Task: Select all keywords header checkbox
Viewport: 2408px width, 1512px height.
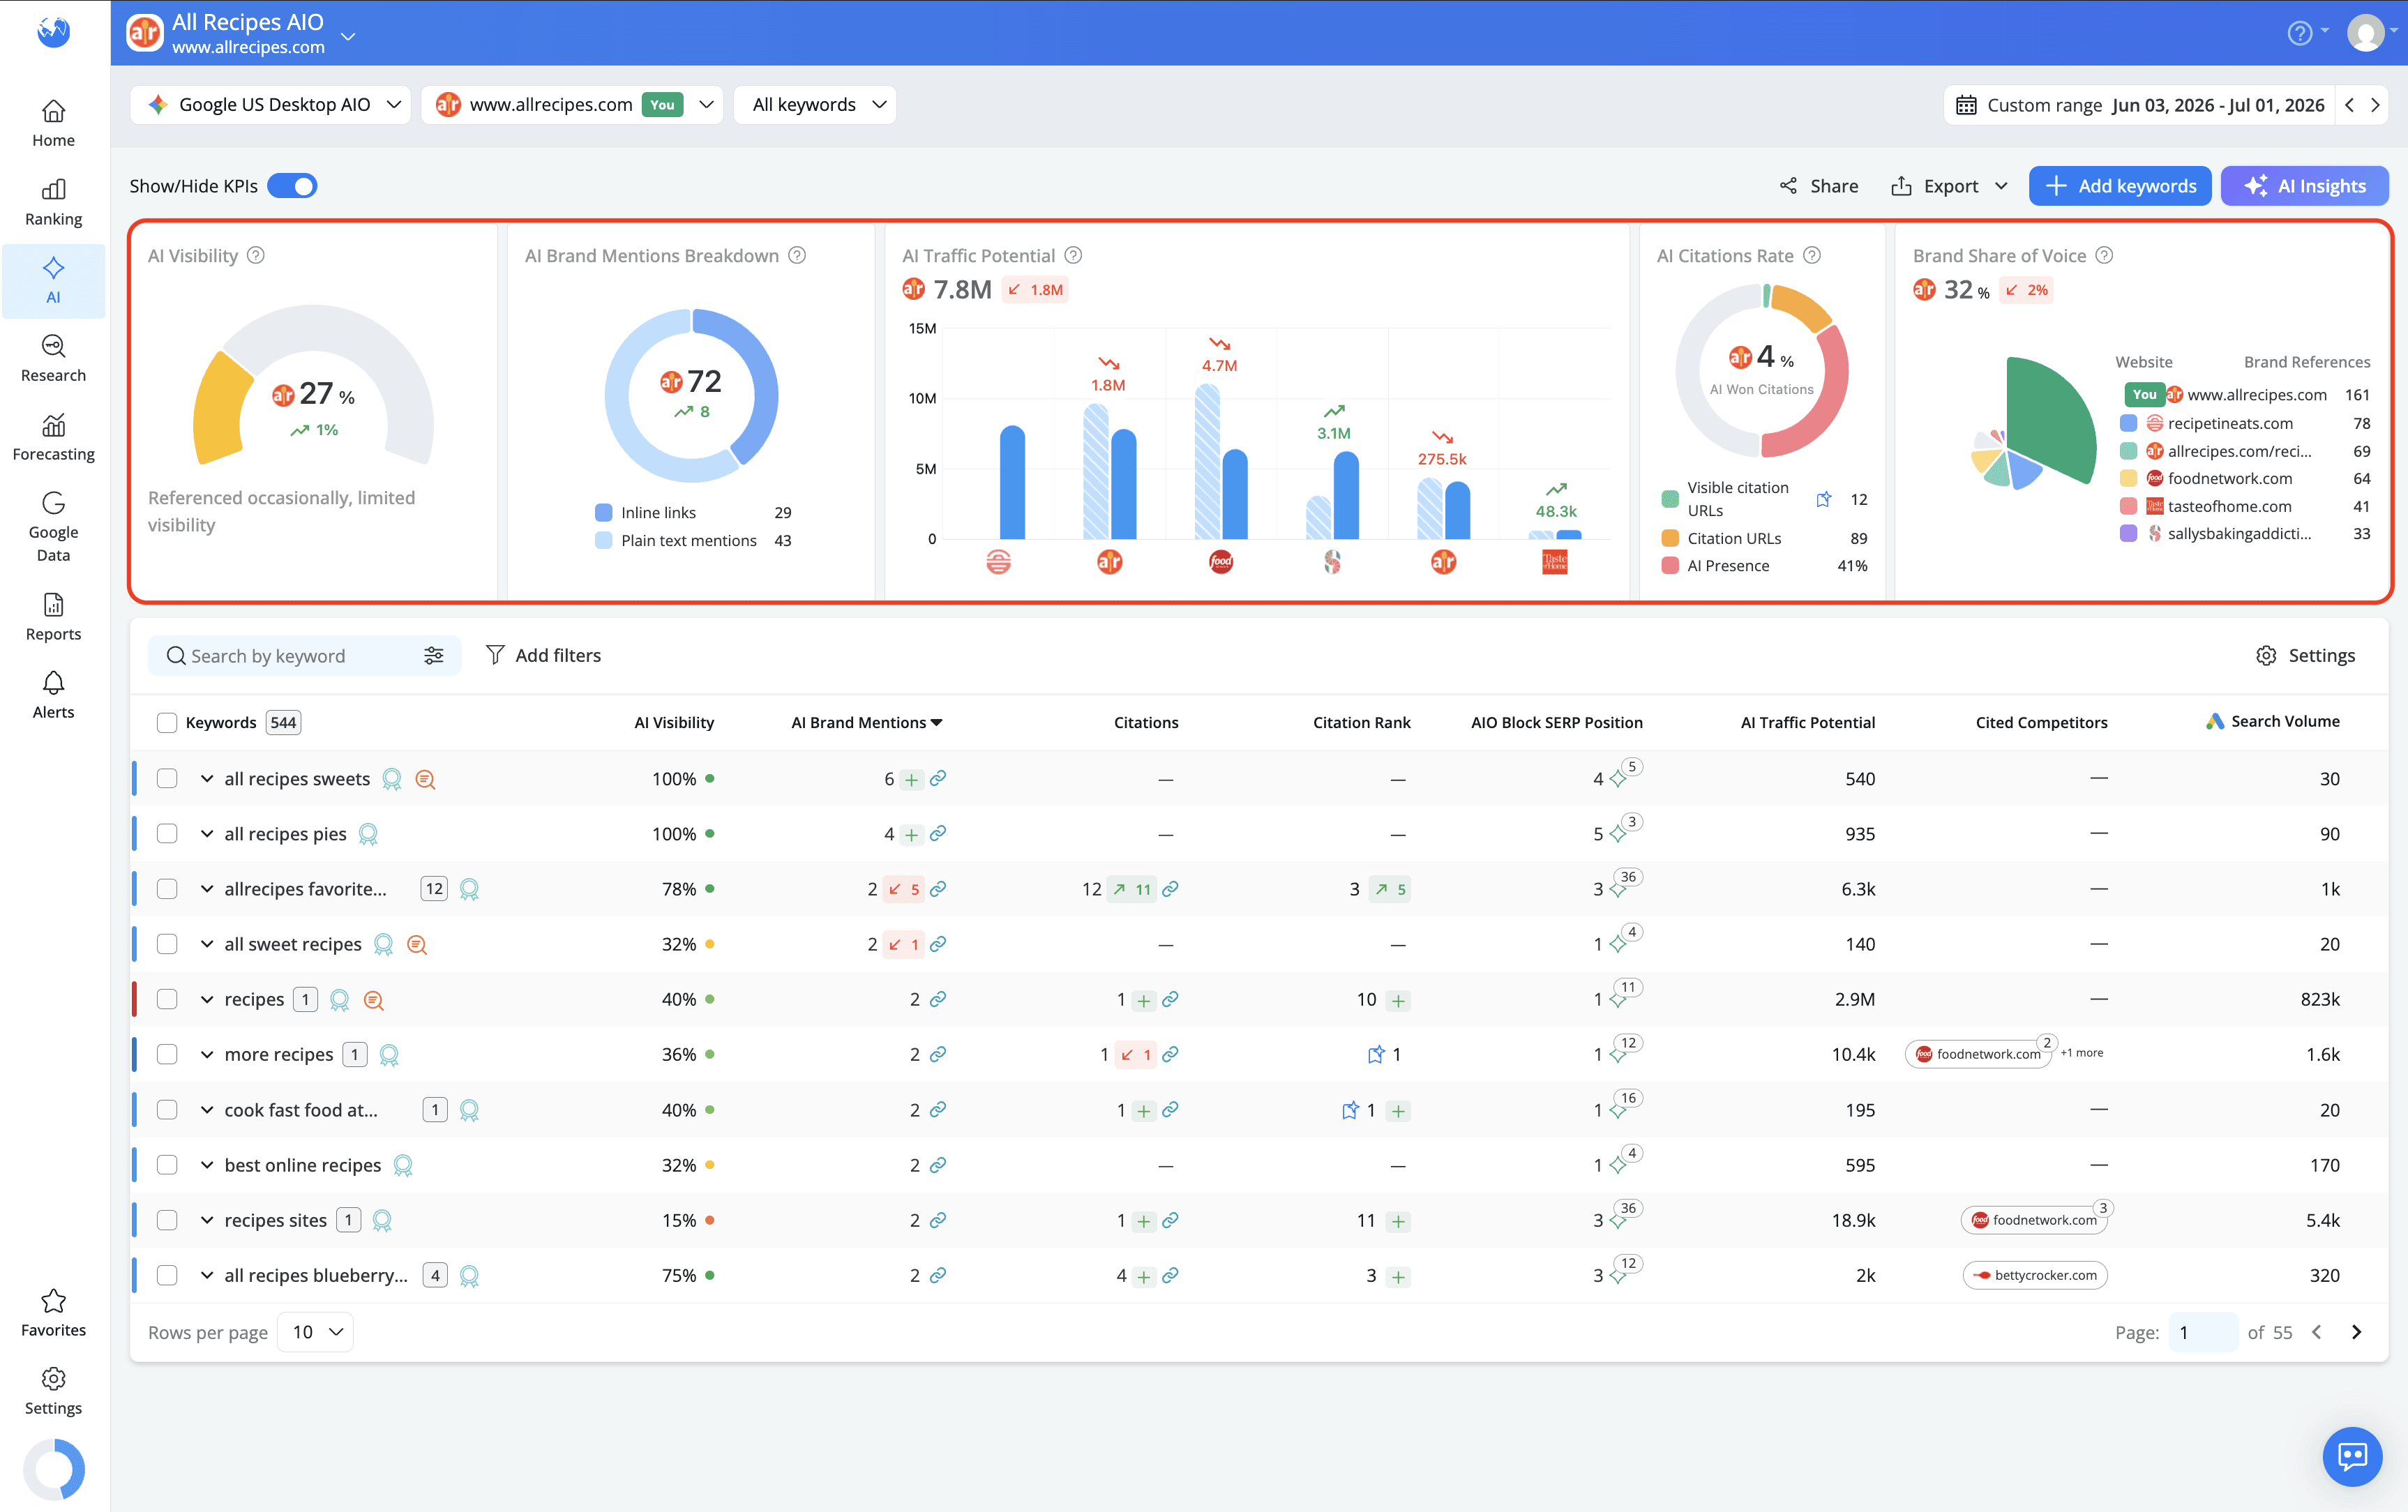Action: click(167, 722)
